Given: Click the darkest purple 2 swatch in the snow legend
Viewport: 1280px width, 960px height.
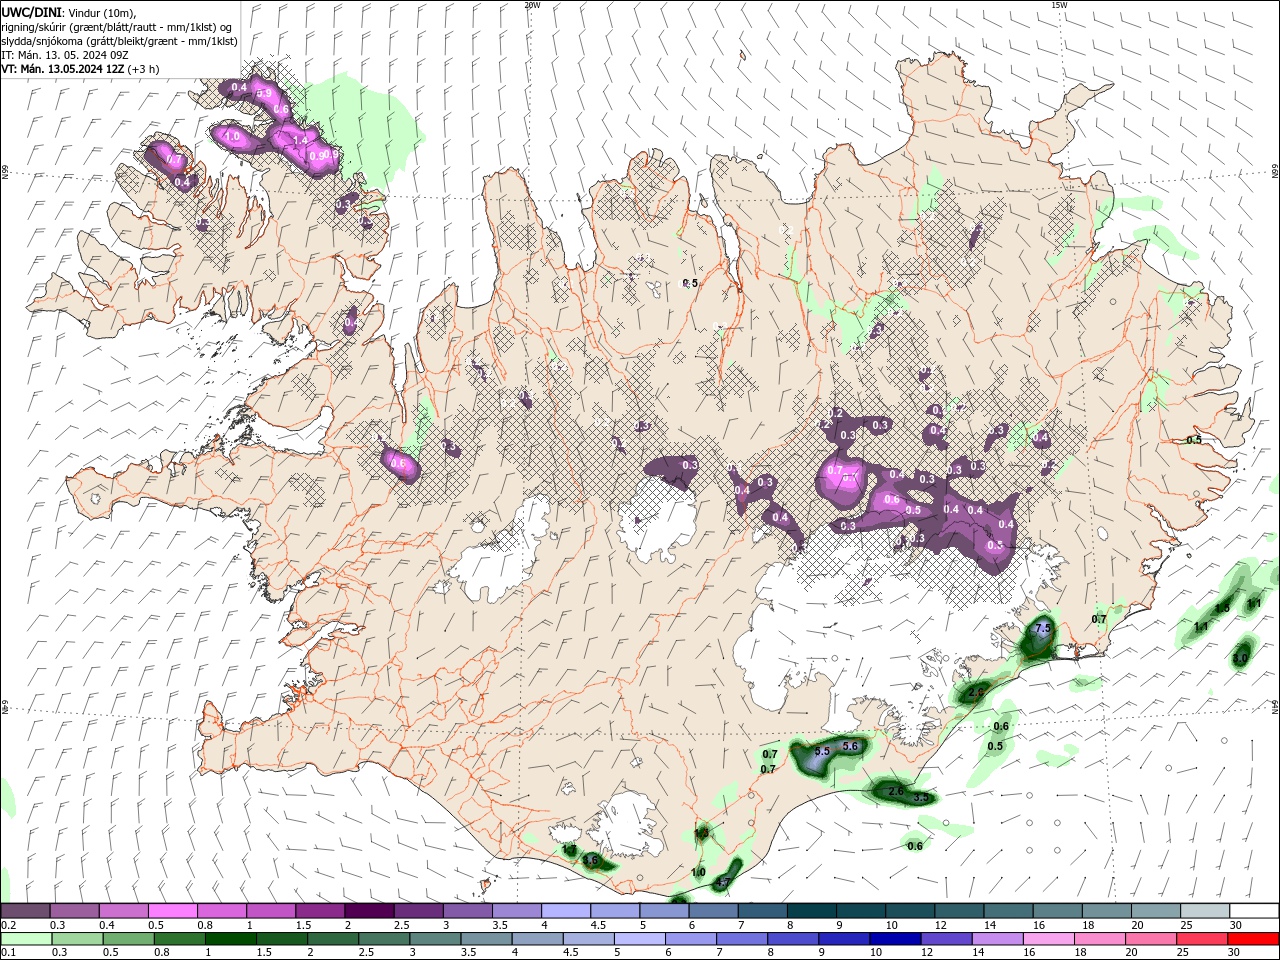Looking at the screenshot, I should (368, 911).
